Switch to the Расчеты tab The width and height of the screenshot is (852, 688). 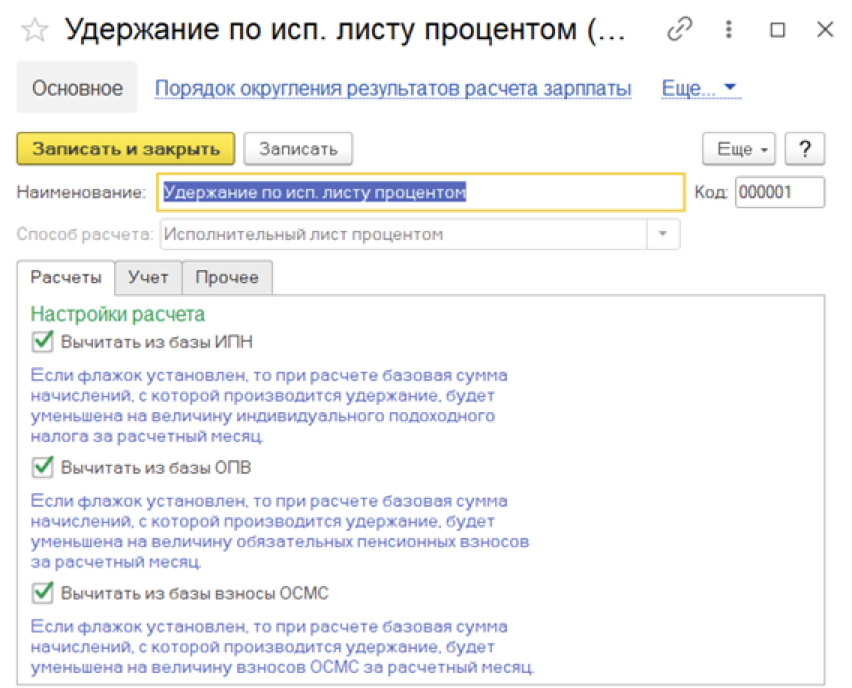66,277
